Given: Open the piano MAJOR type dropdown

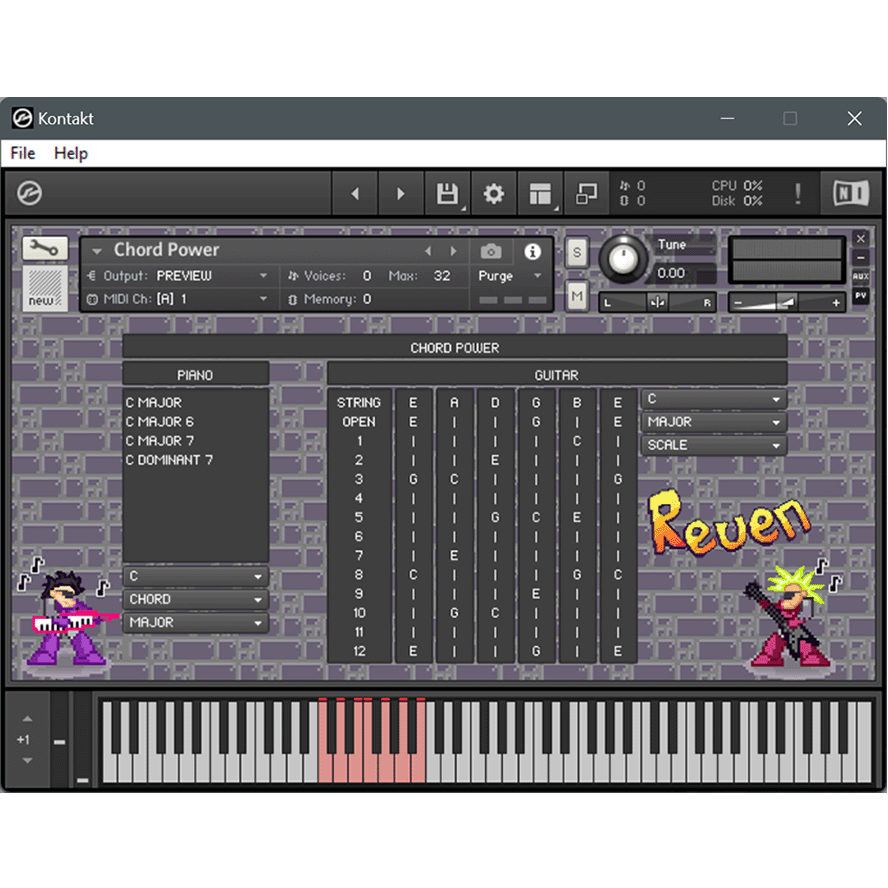Looking at the screenshot, I should pyautogui.click(x=195, y=622).
